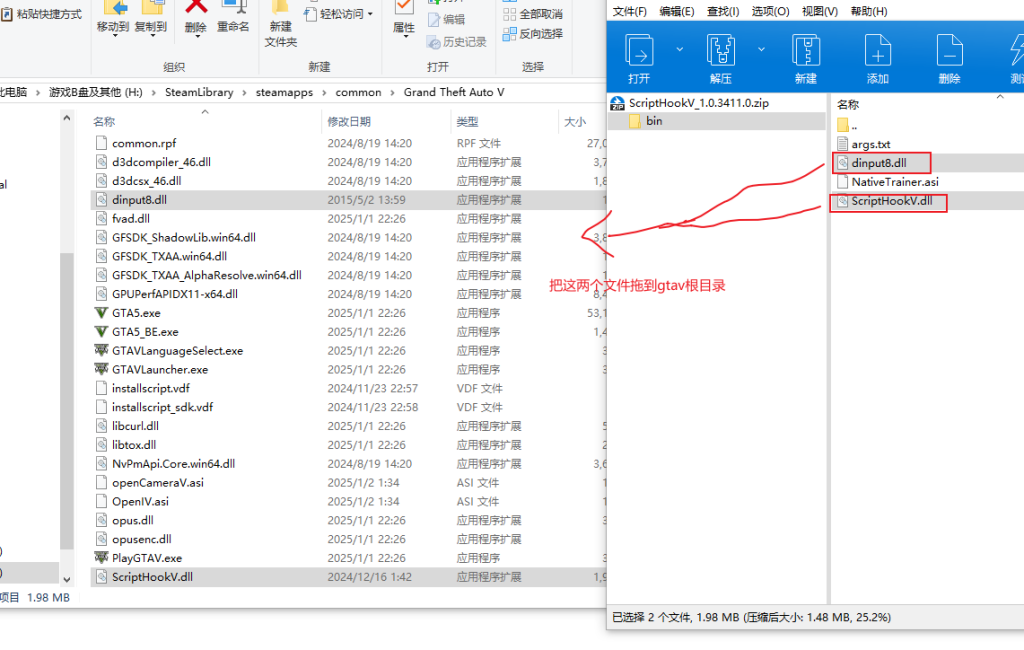Screen dimensions: 1024x650
Task: Expand chevron after SteamLibrary breadcrumb
Action: [x=244, y=93]
